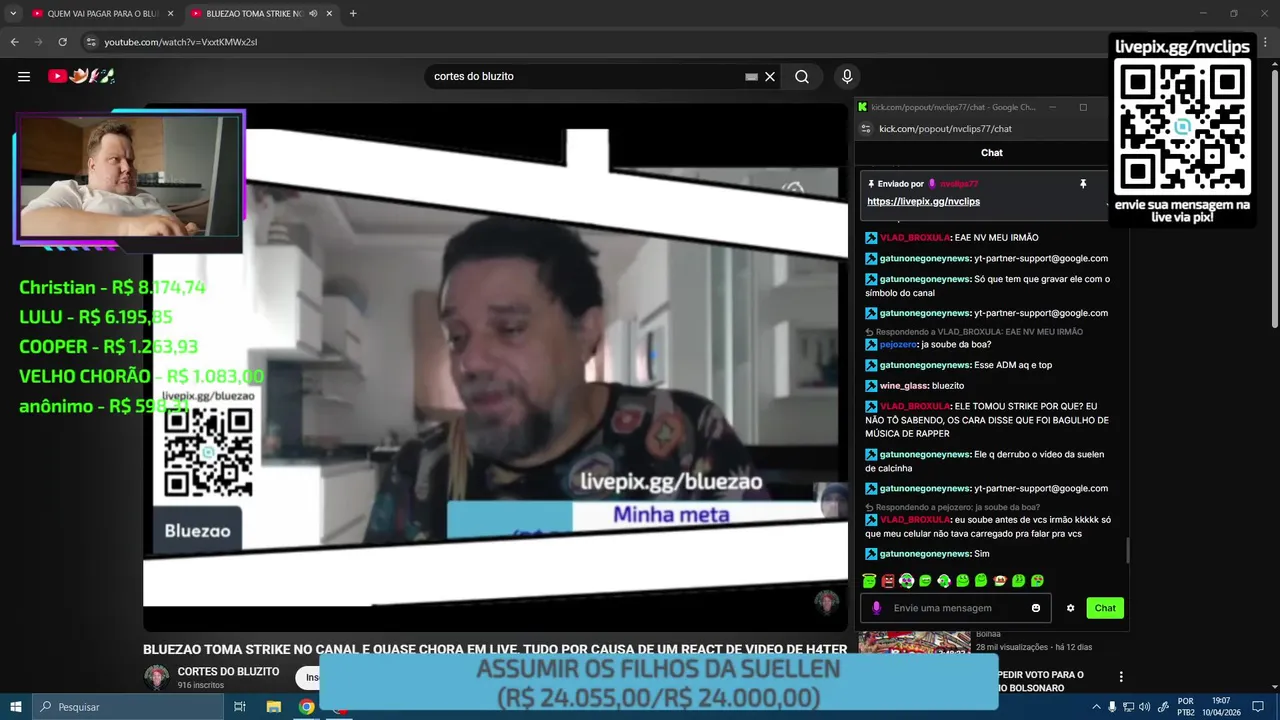The image size is (1280, 720).
Task: Switch to Chrome on the taskbar
Action: (307, 707)
